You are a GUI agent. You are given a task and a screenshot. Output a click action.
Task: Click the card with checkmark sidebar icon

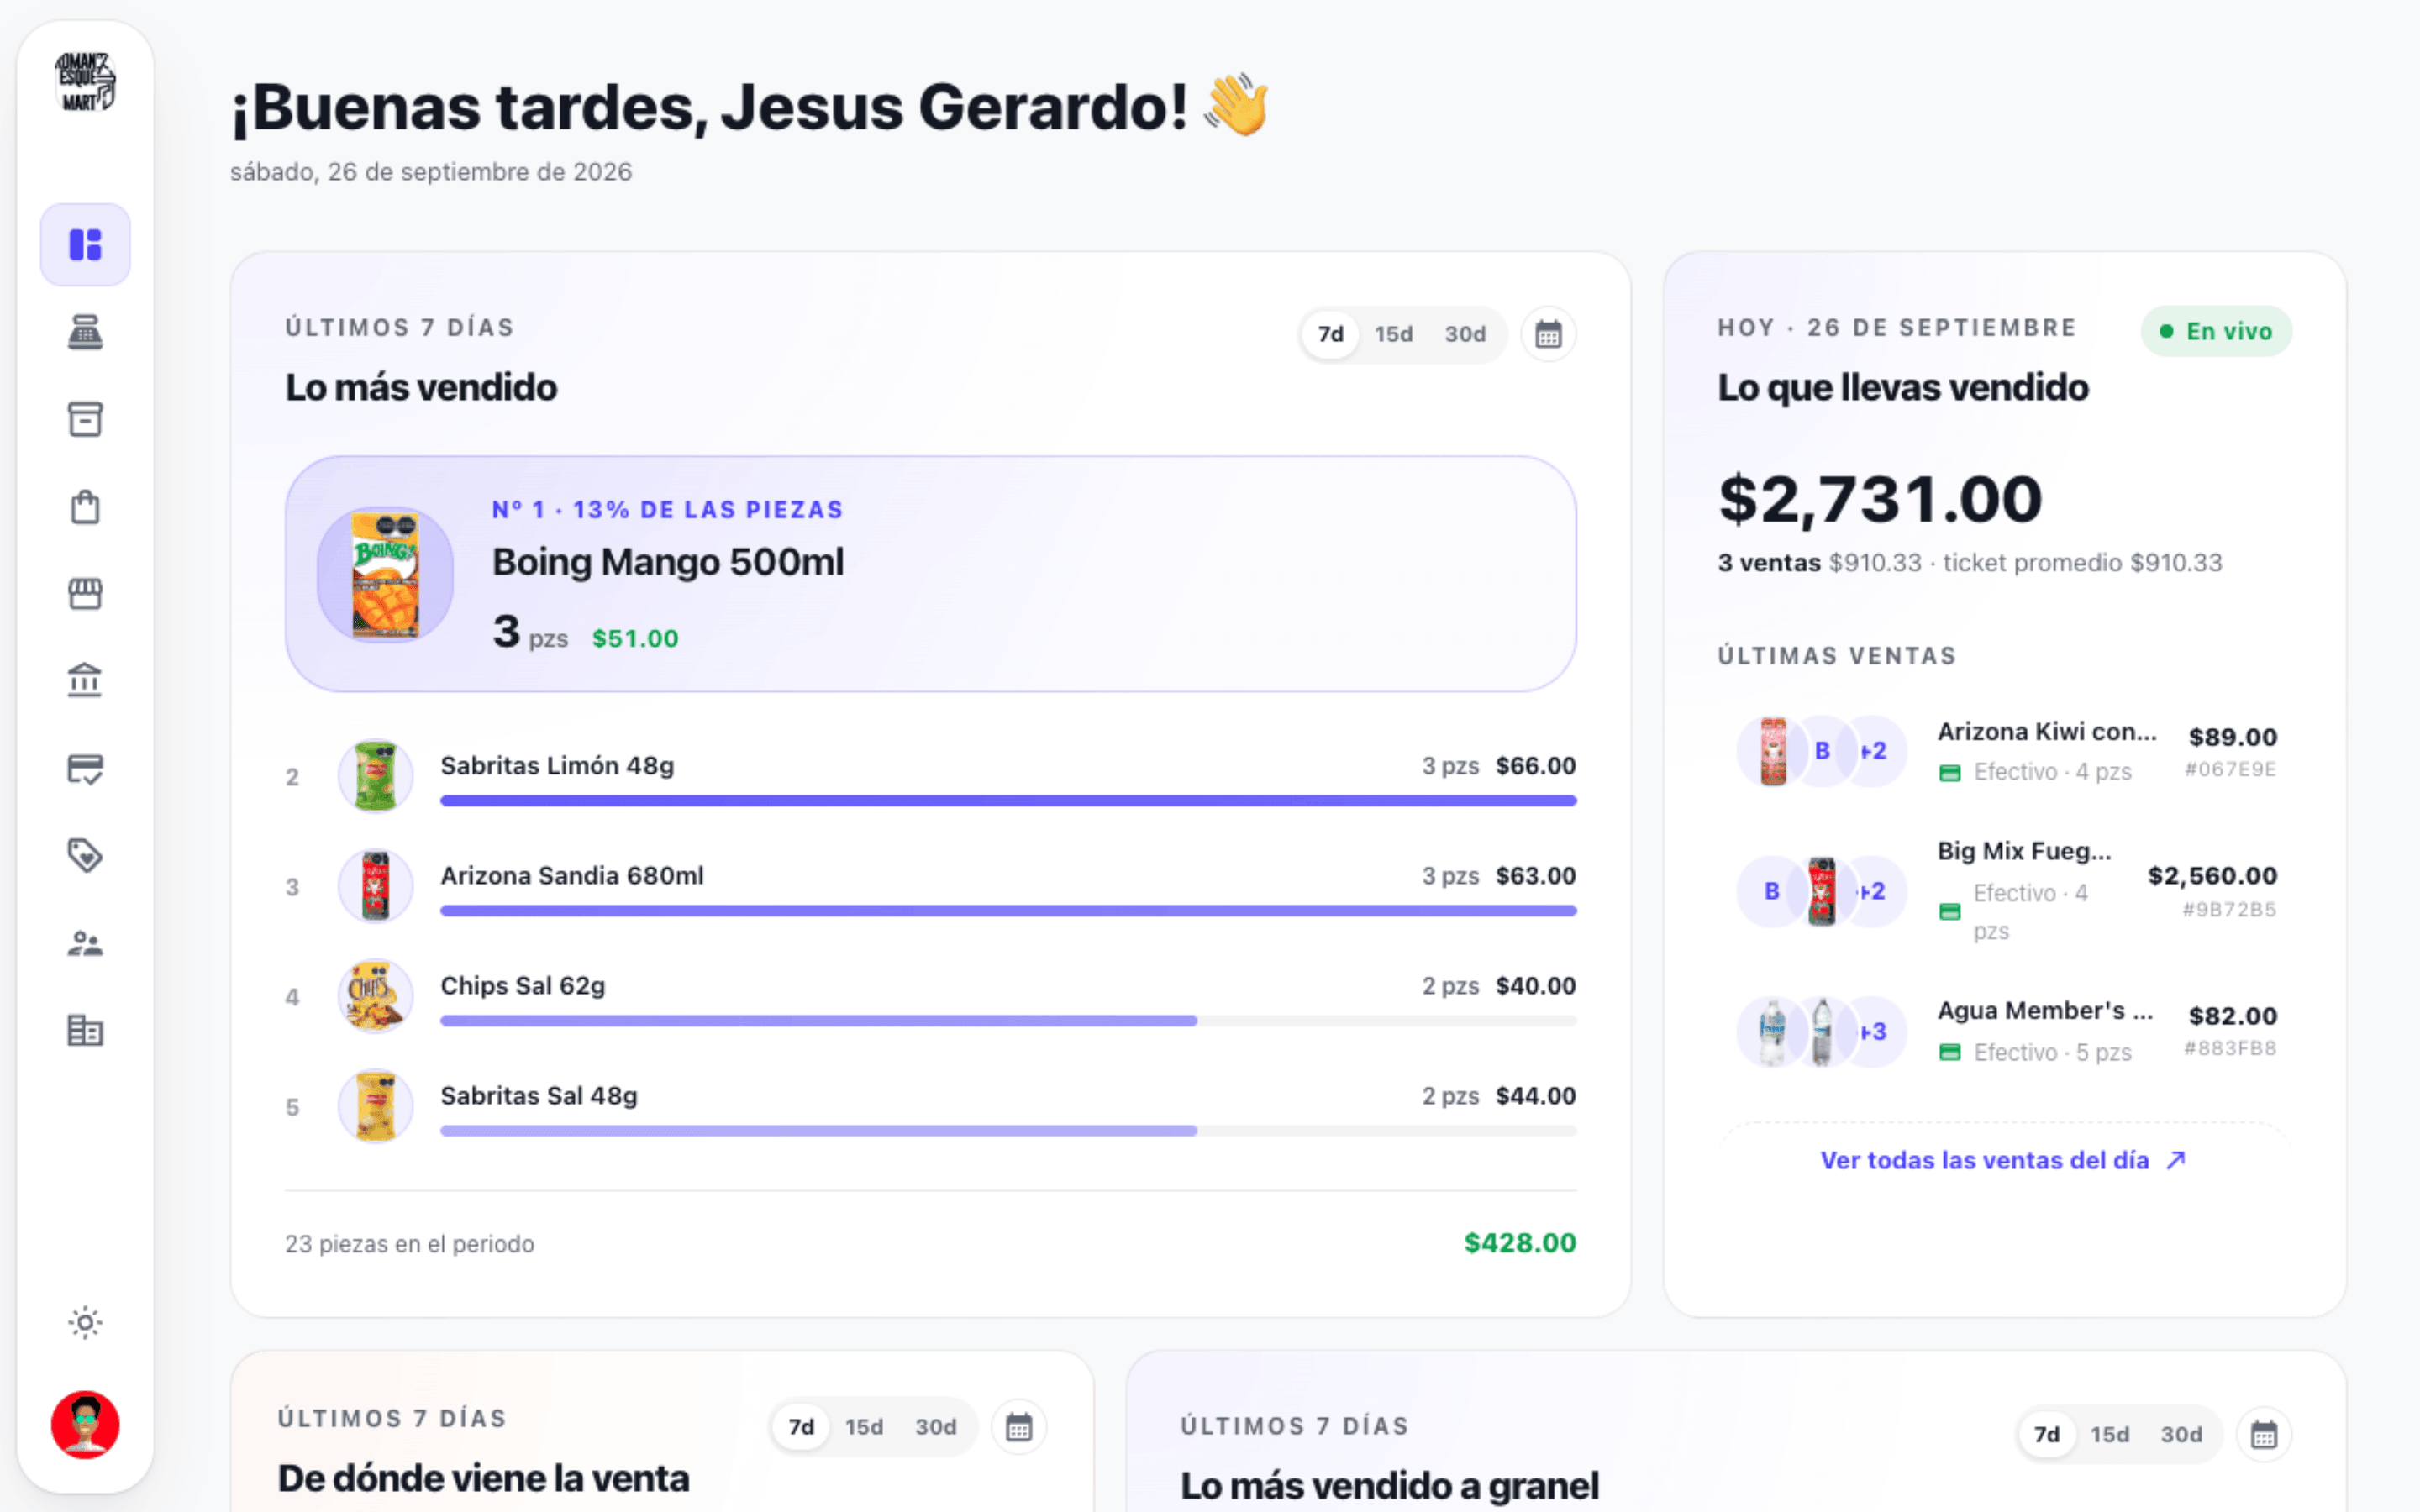click(85, 769)
